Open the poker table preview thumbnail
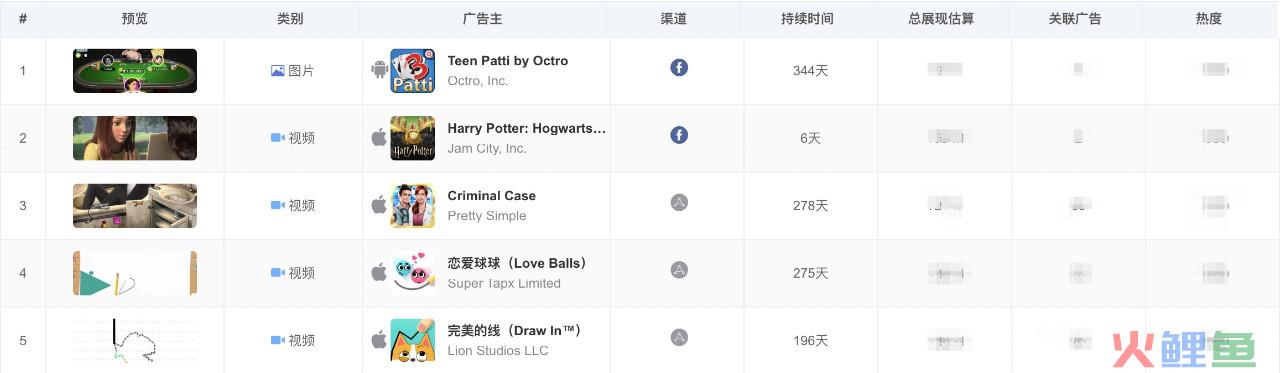 point(135,71)
